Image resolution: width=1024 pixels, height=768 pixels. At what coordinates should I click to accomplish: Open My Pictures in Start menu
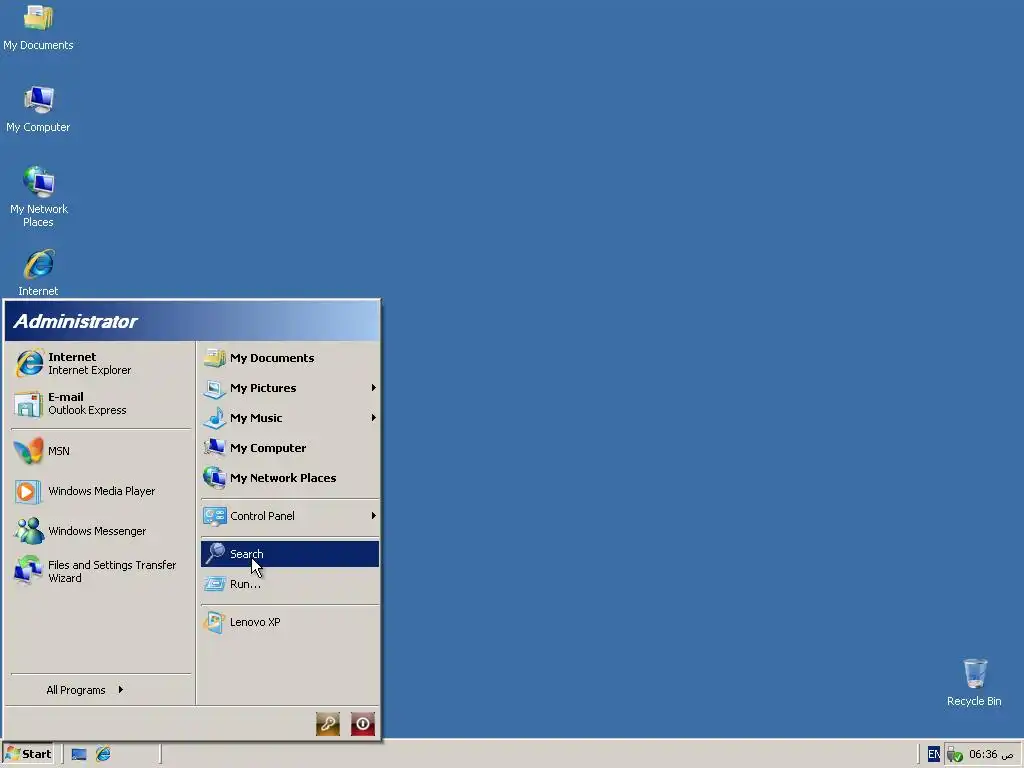click(x=289, y=388)
